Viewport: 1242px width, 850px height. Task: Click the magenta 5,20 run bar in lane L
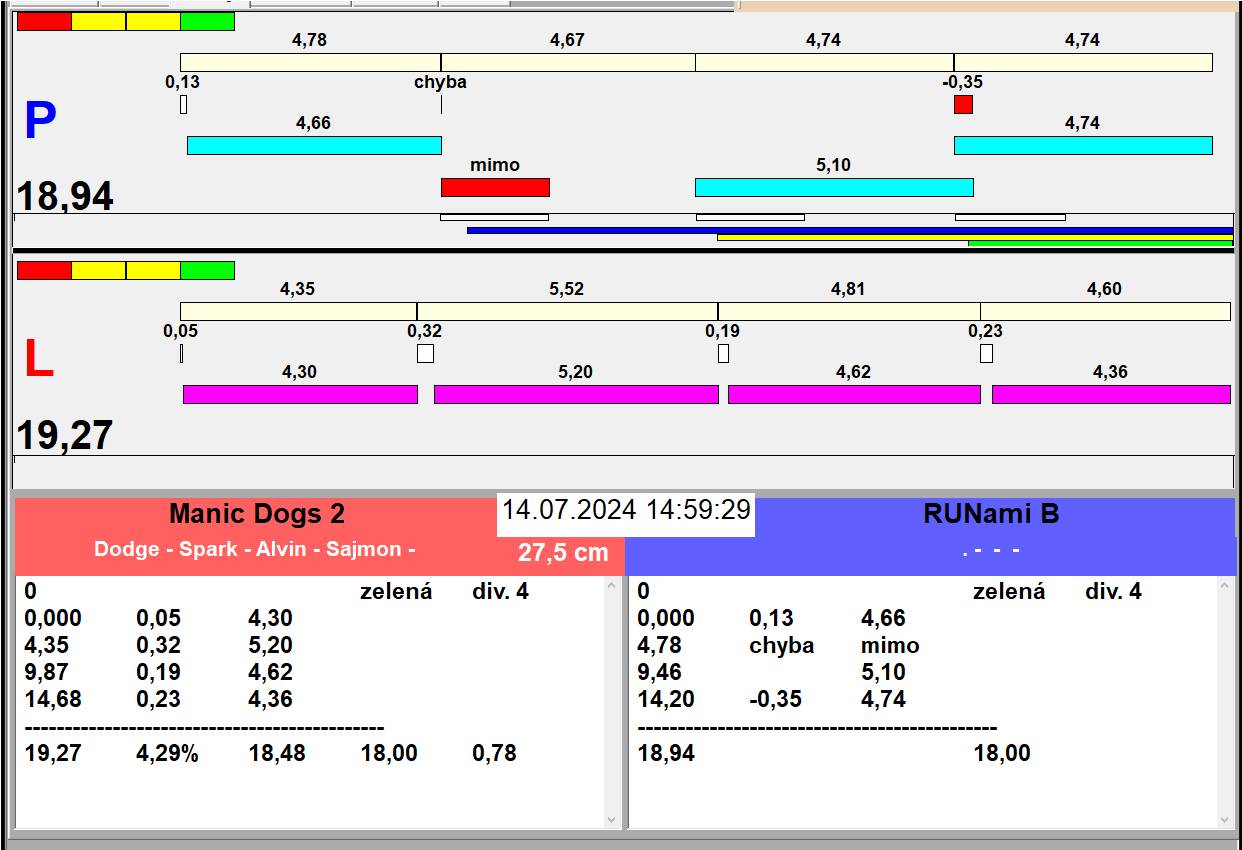coord(576,394)
